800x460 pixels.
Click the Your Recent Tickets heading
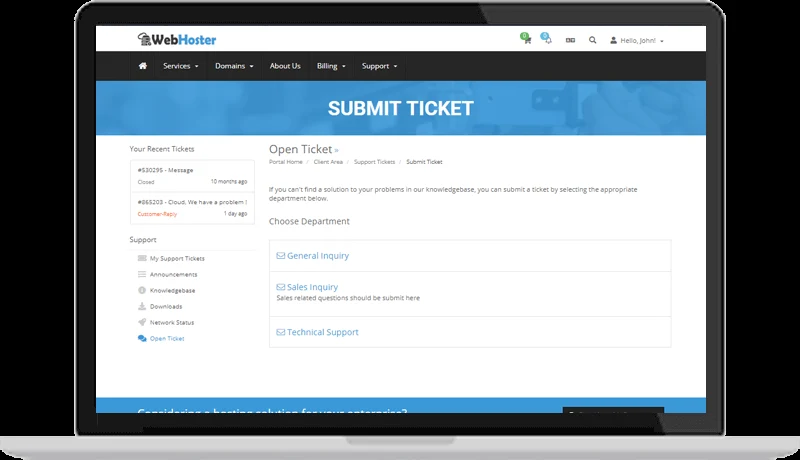162,149
